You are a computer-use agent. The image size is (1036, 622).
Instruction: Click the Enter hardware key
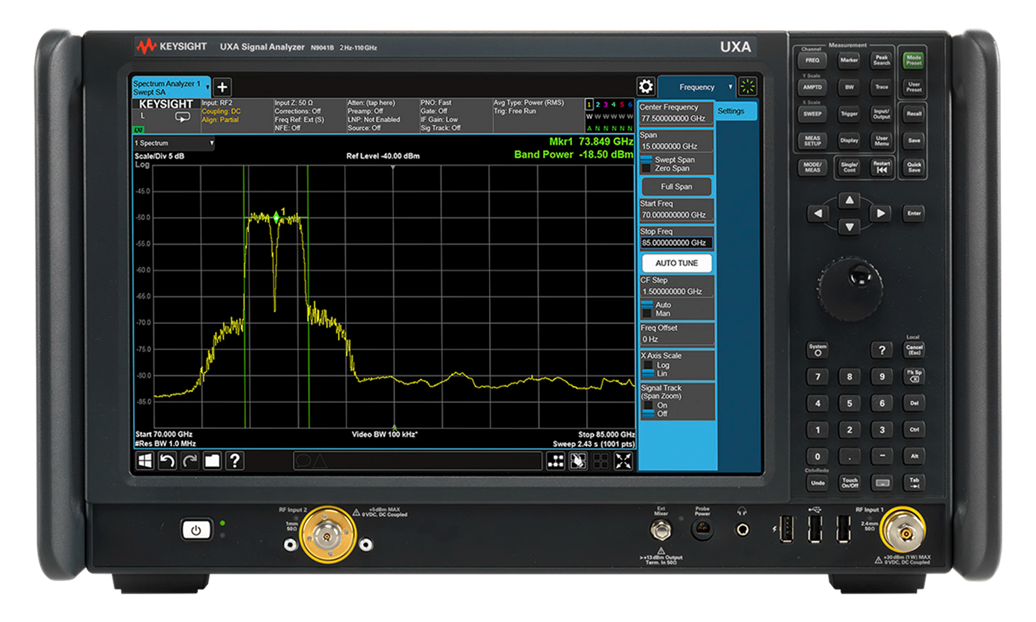pos(914,214)
